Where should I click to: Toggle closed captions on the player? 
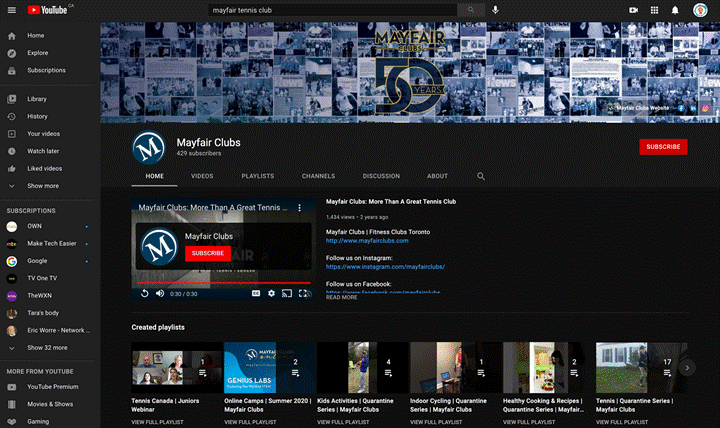pyautogui.click(x=256, y=293)
